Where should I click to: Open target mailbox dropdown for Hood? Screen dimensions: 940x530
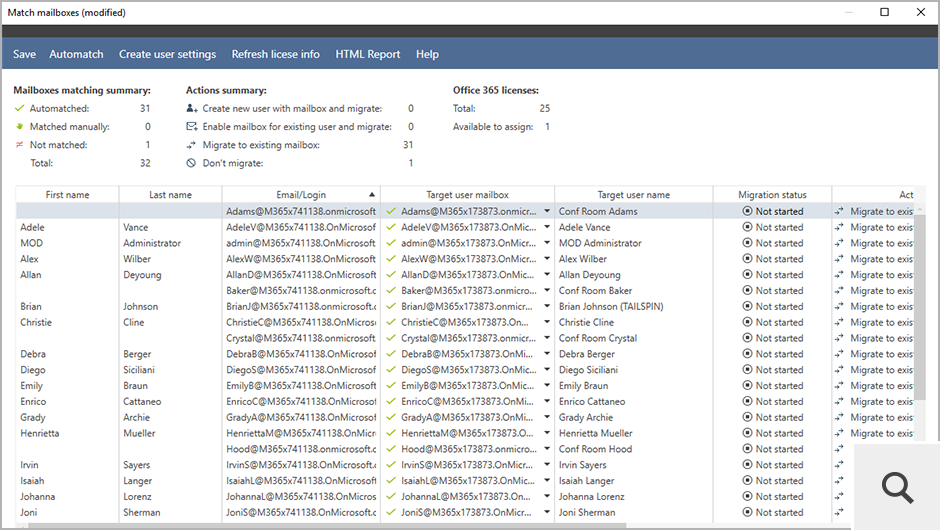click(547, 449)
